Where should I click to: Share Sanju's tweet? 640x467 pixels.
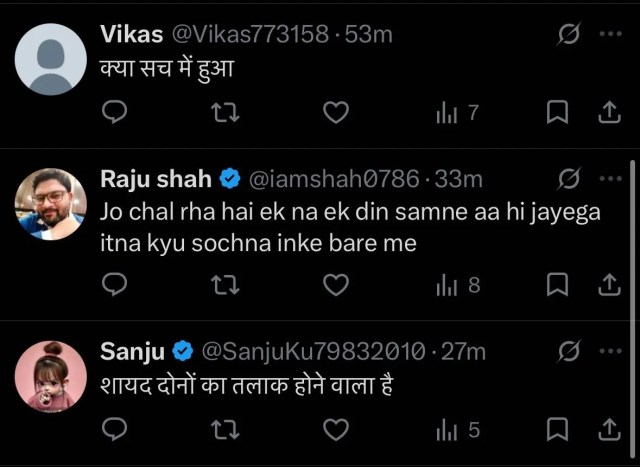tap(609, 429)
